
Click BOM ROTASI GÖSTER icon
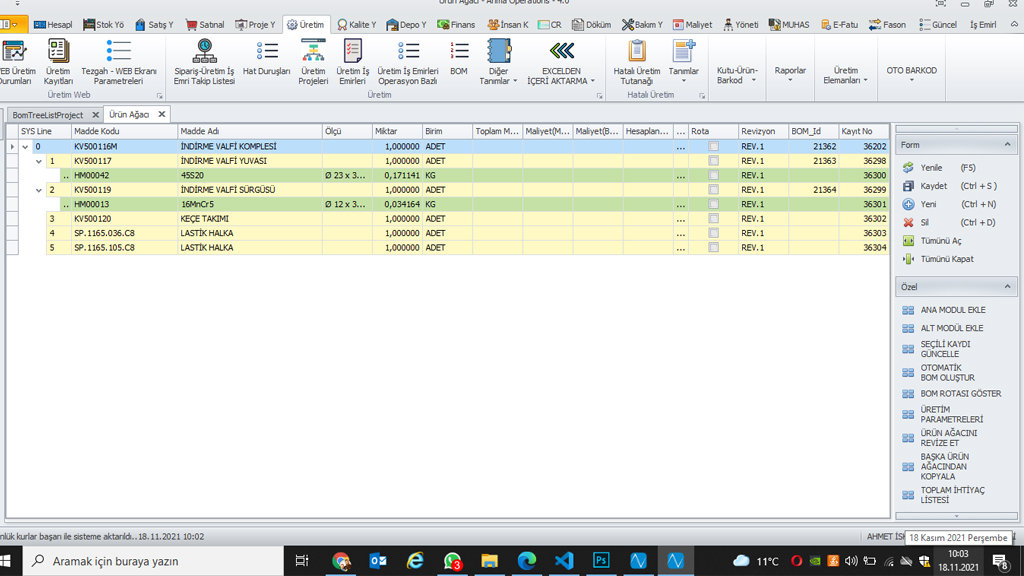coord(908,394)
